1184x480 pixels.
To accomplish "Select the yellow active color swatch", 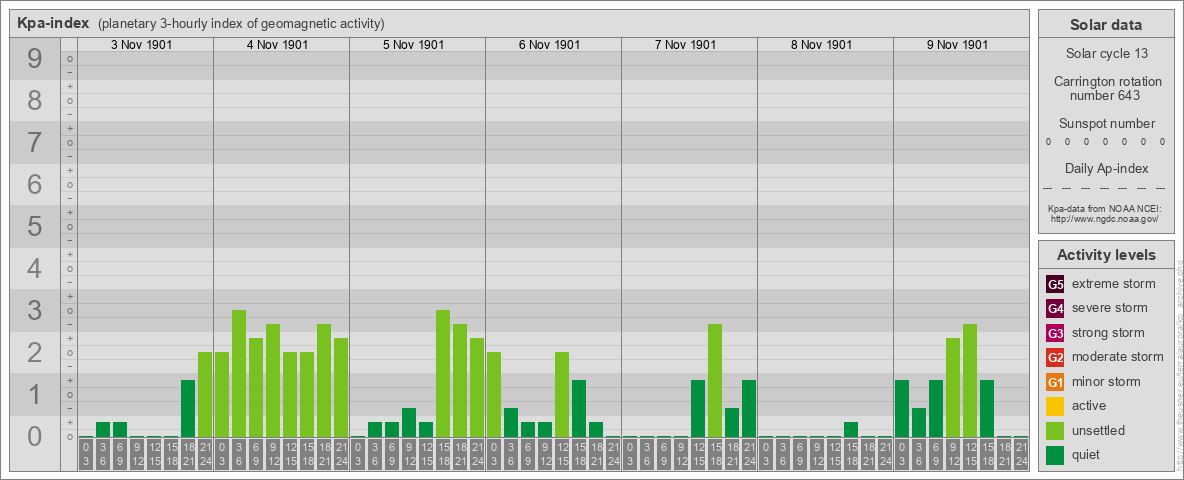I will (1055, 406).
